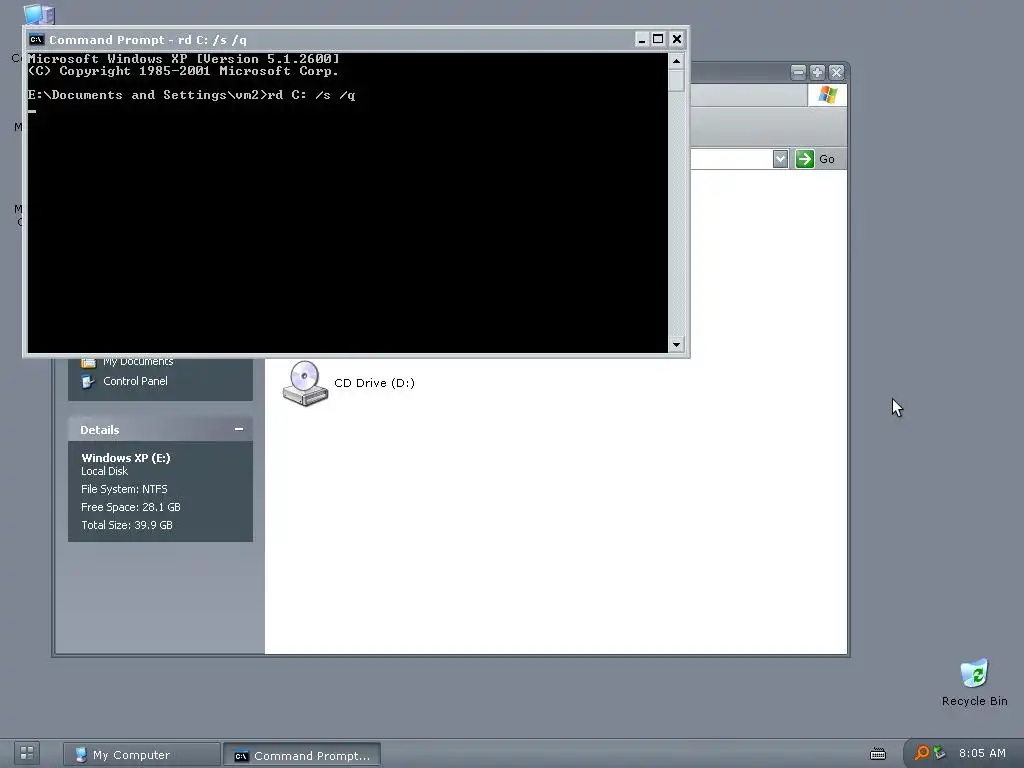Screen dimensions: 1024x768
Task: Click the 8:05 AM clock
Action: pyautogui.click(x=982, y=753)
